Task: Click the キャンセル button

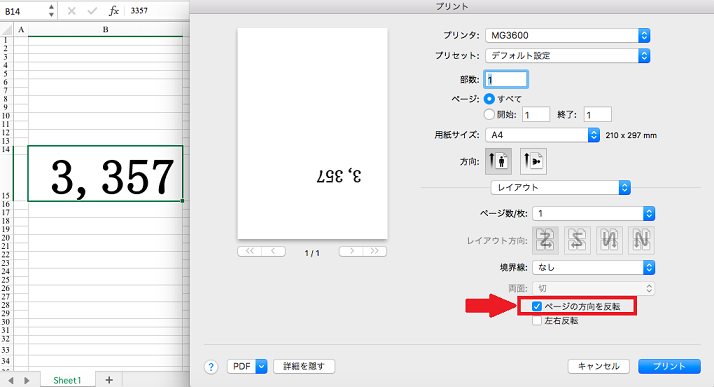Action: point(598,366)
